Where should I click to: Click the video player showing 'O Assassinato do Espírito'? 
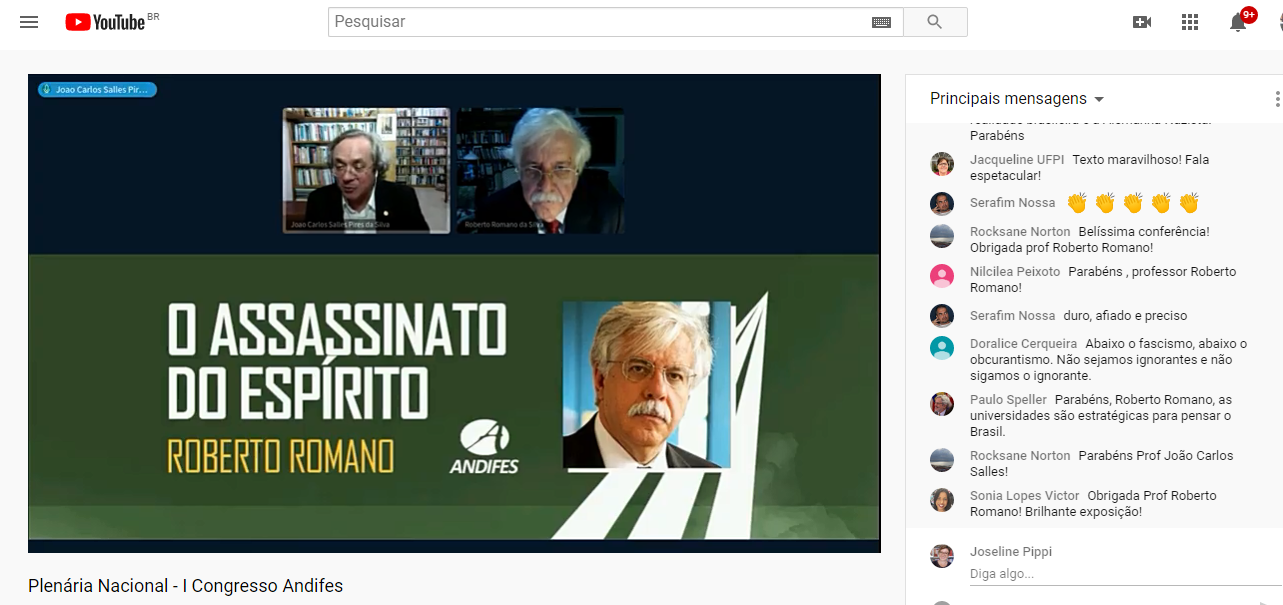click(x=454, y=313)
